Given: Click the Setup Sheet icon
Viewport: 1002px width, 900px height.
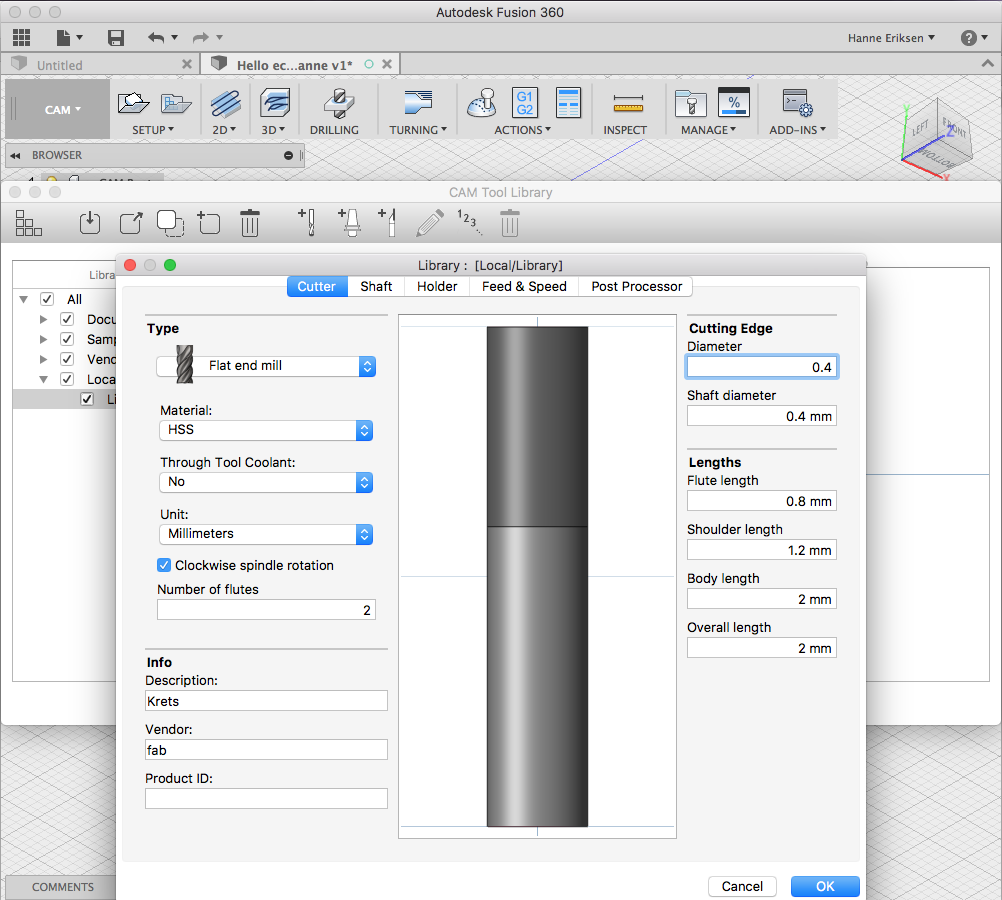Looking at the screenshot, I should (x=568, y=103).
